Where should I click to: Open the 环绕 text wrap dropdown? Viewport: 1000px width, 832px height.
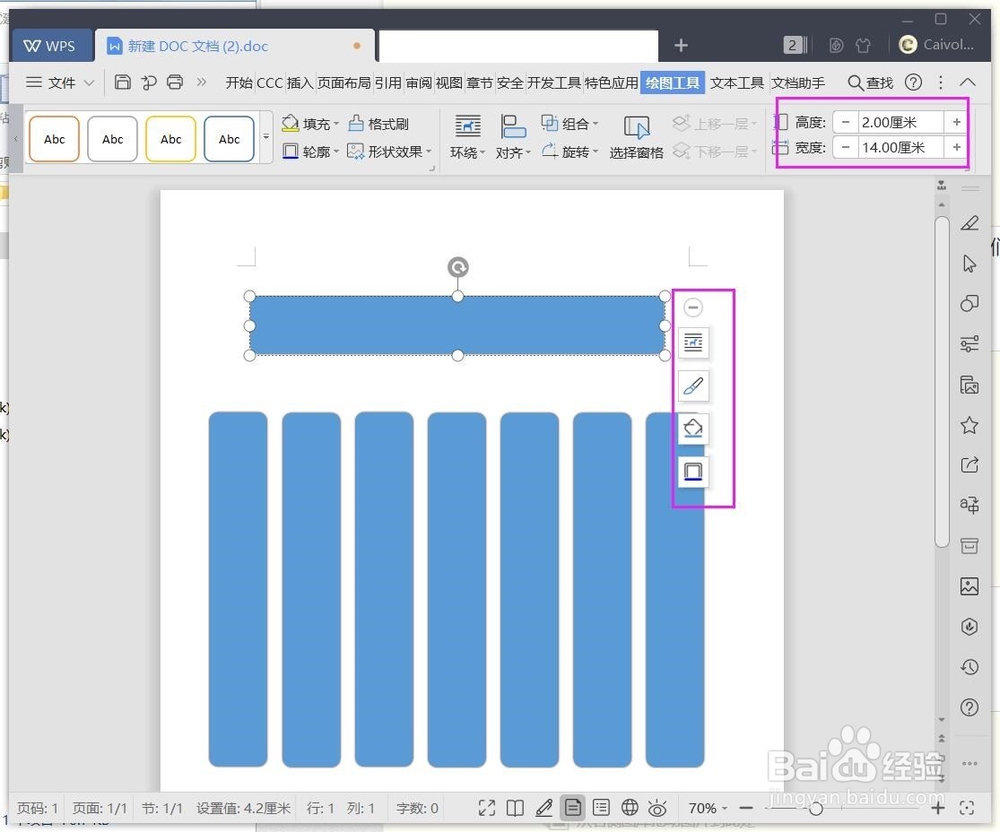(467, 137)
